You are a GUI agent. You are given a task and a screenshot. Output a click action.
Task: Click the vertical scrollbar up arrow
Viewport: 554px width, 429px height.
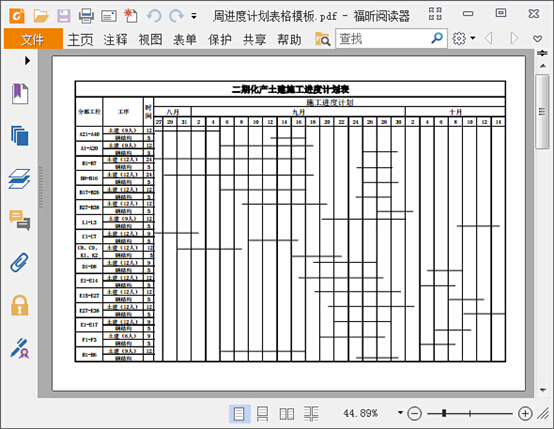pyautogui.click(x=543, y=66)
